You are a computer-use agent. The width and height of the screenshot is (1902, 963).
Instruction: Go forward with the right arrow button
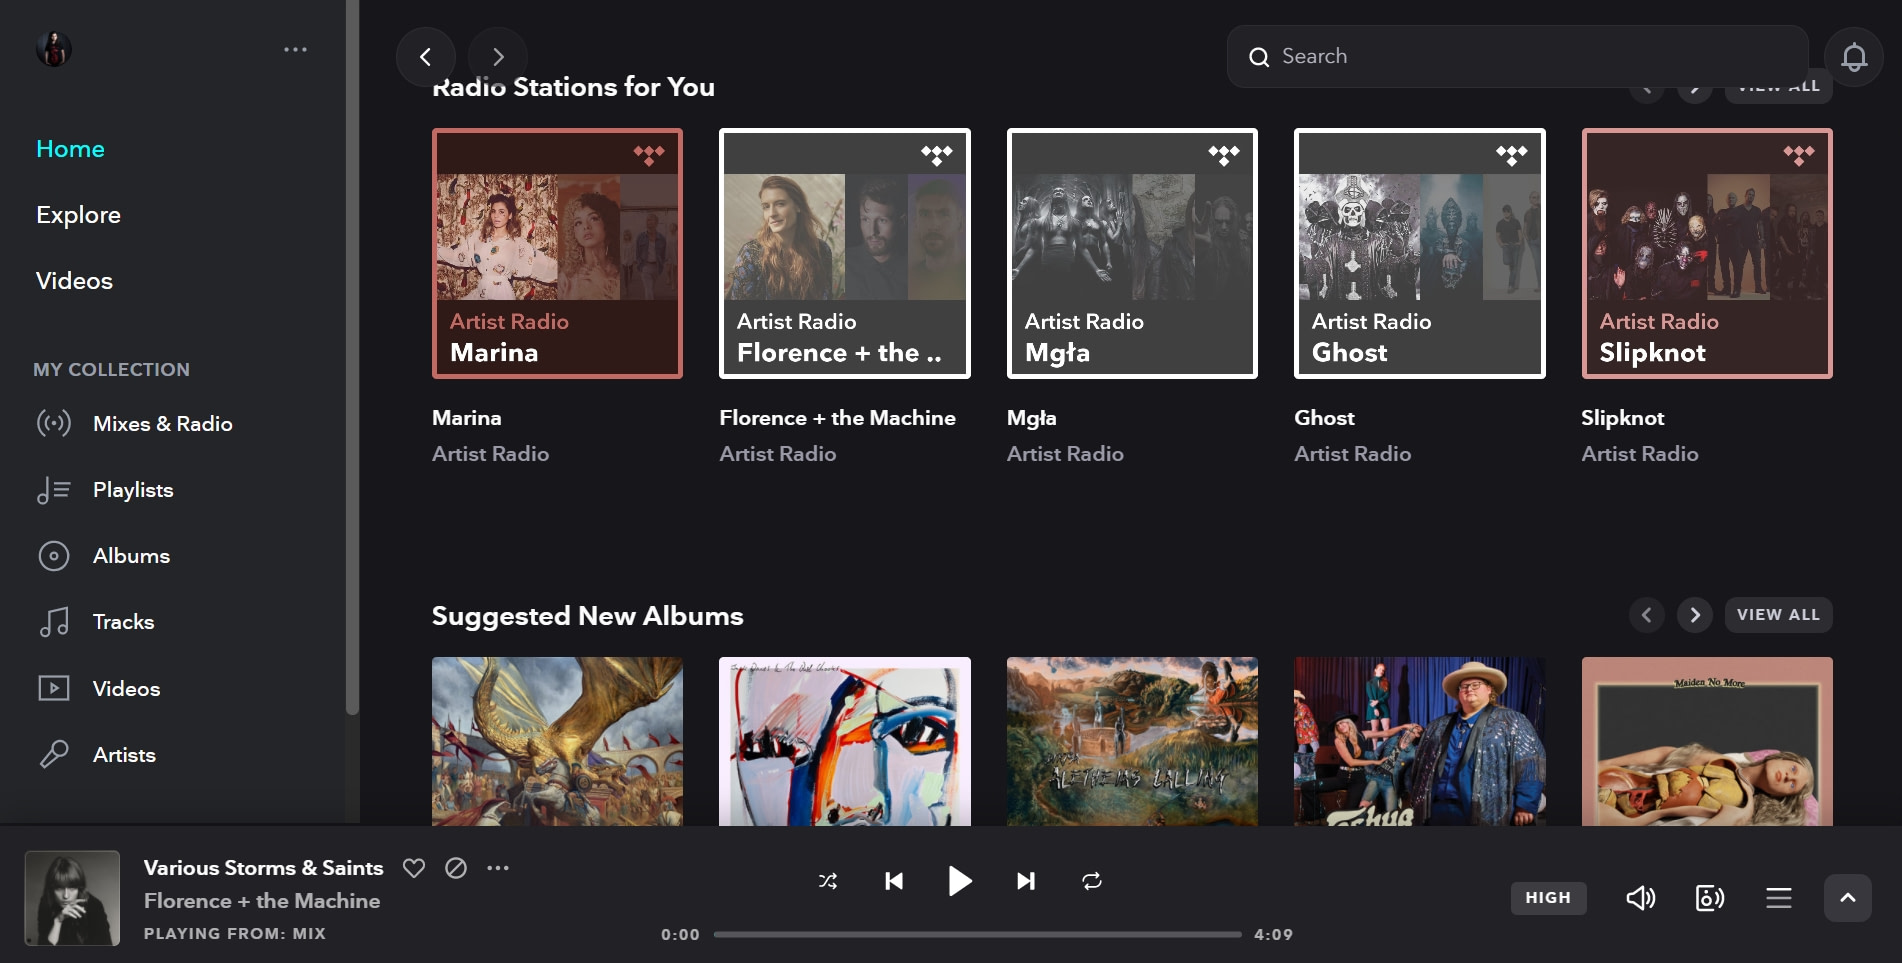[498, 57]
